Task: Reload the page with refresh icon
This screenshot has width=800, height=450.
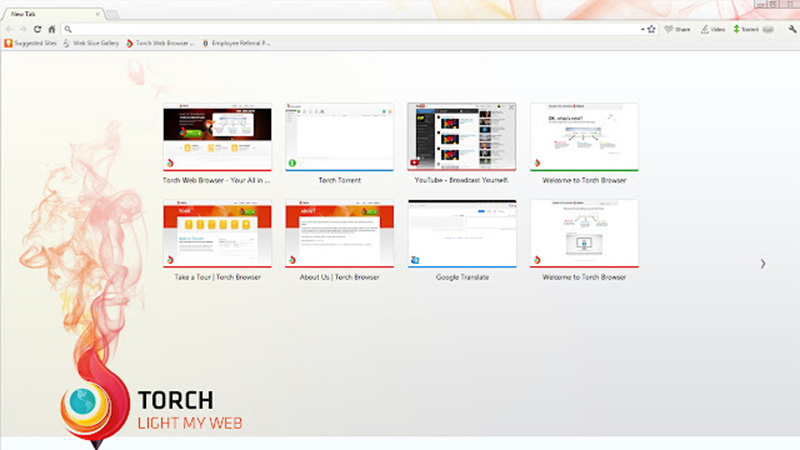Action: pos(37,29)
